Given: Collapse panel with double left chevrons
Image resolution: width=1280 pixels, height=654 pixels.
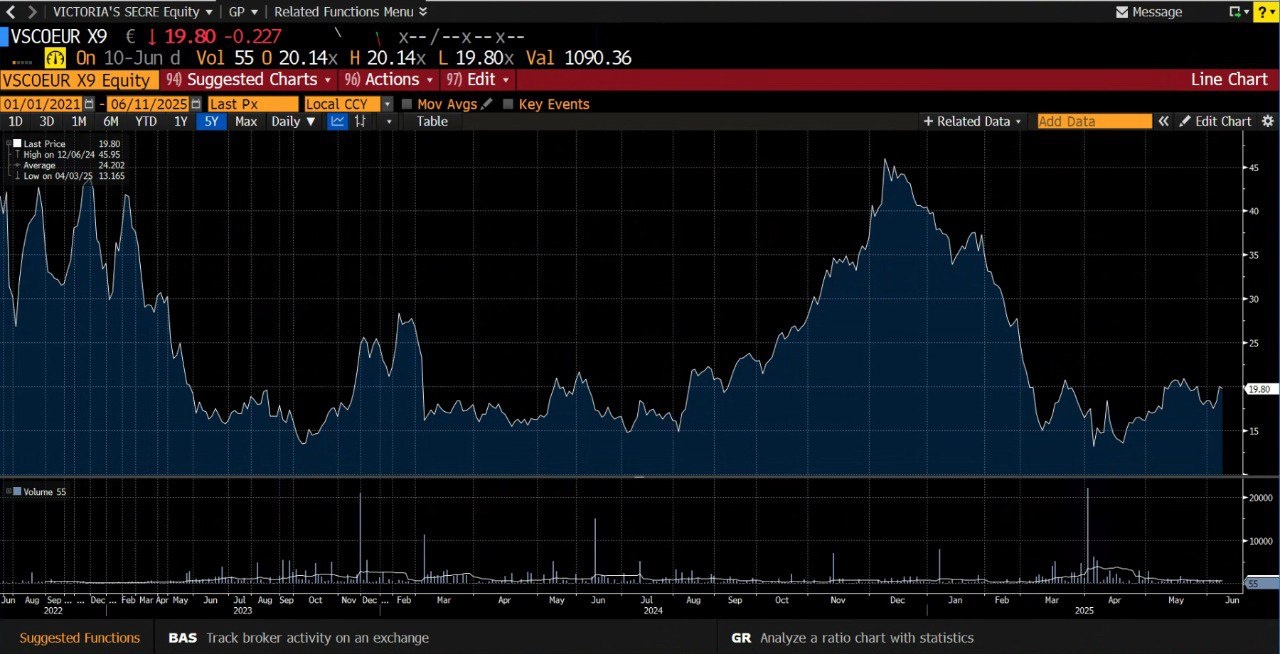Looking at the screenshot, I should click(1164, 121).
